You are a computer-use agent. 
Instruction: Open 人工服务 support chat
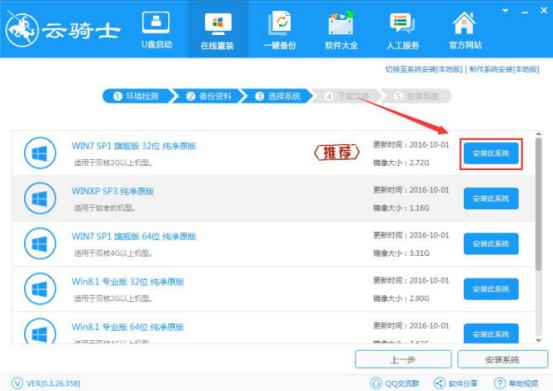point(402,31)
